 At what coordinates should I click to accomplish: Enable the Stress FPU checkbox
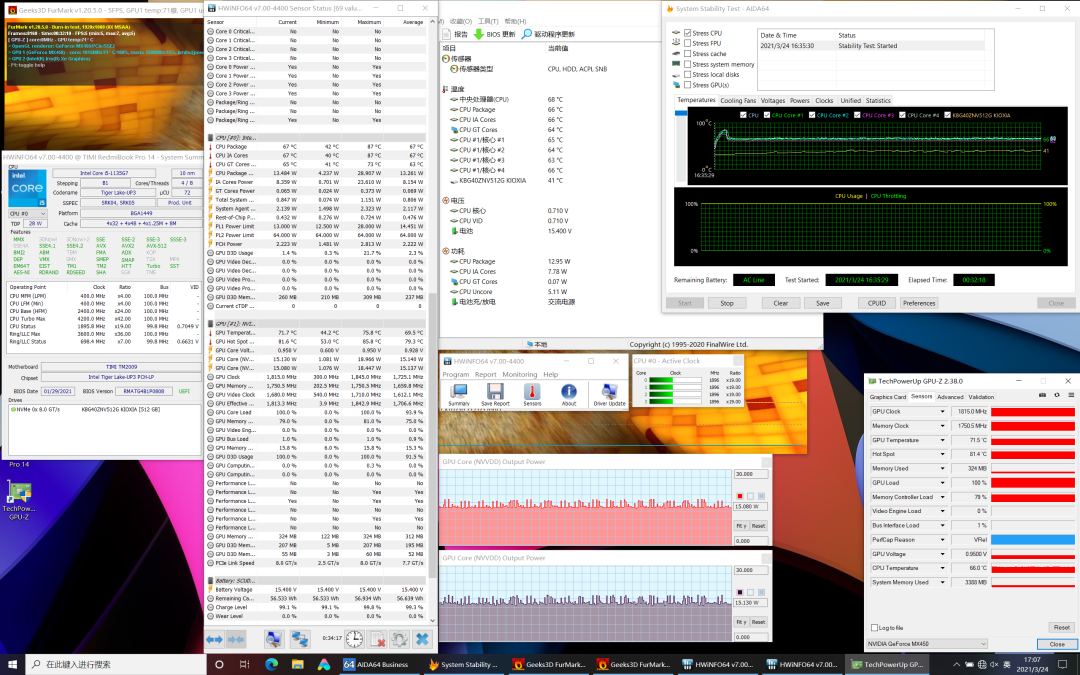click(x=688, y=44)
